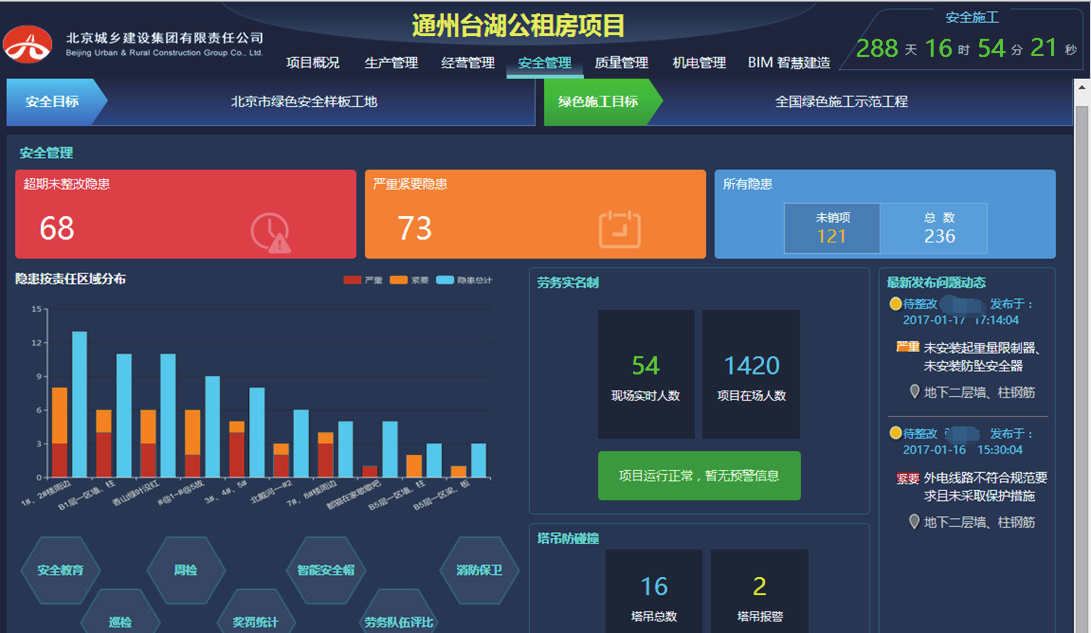Click the 现场实时人数 tile showing 54
The height and width of the screenshot is (633, 1091).
(646, 374)
